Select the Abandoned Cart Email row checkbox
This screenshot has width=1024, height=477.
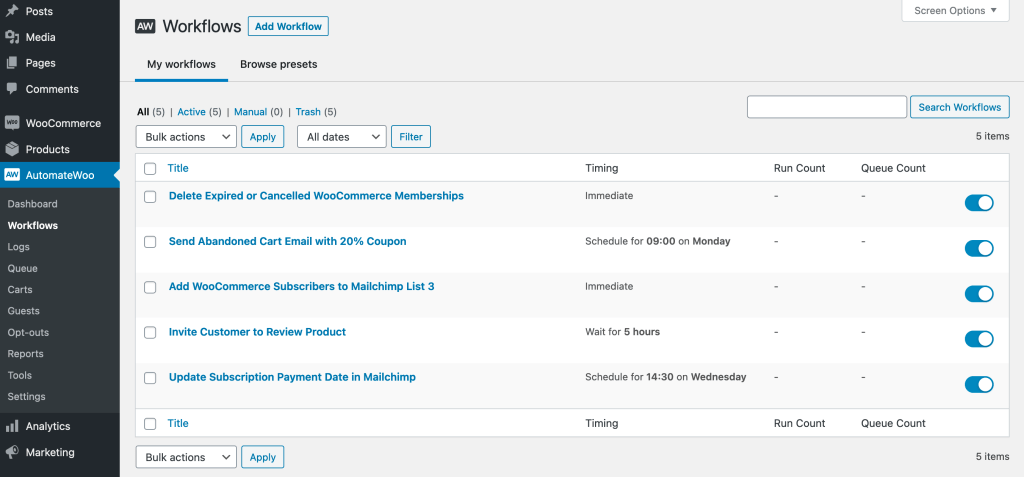150,242
